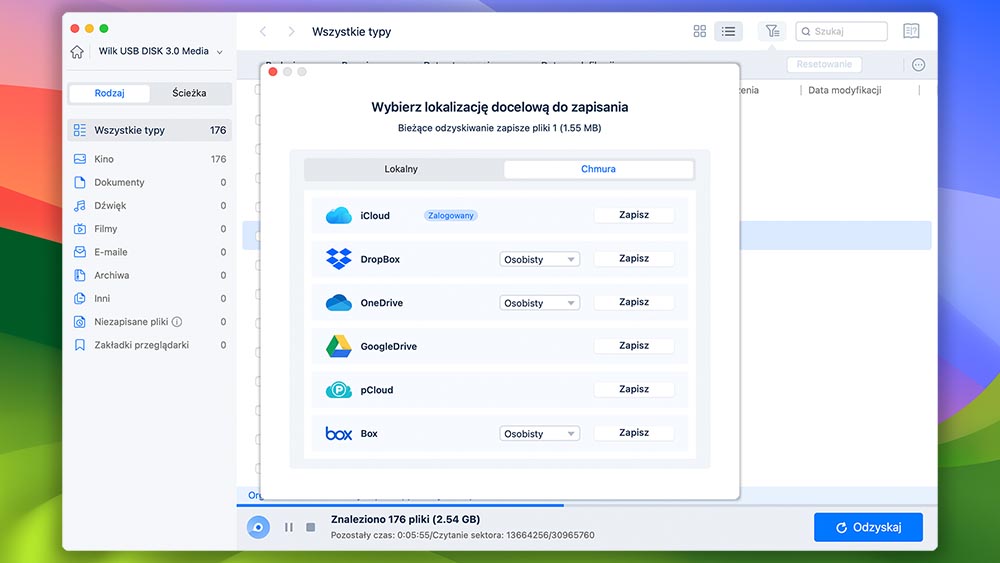The image size is (1000, 563).
Task: Open Zakładki przeglądarki category
Action: click(149, 345)
